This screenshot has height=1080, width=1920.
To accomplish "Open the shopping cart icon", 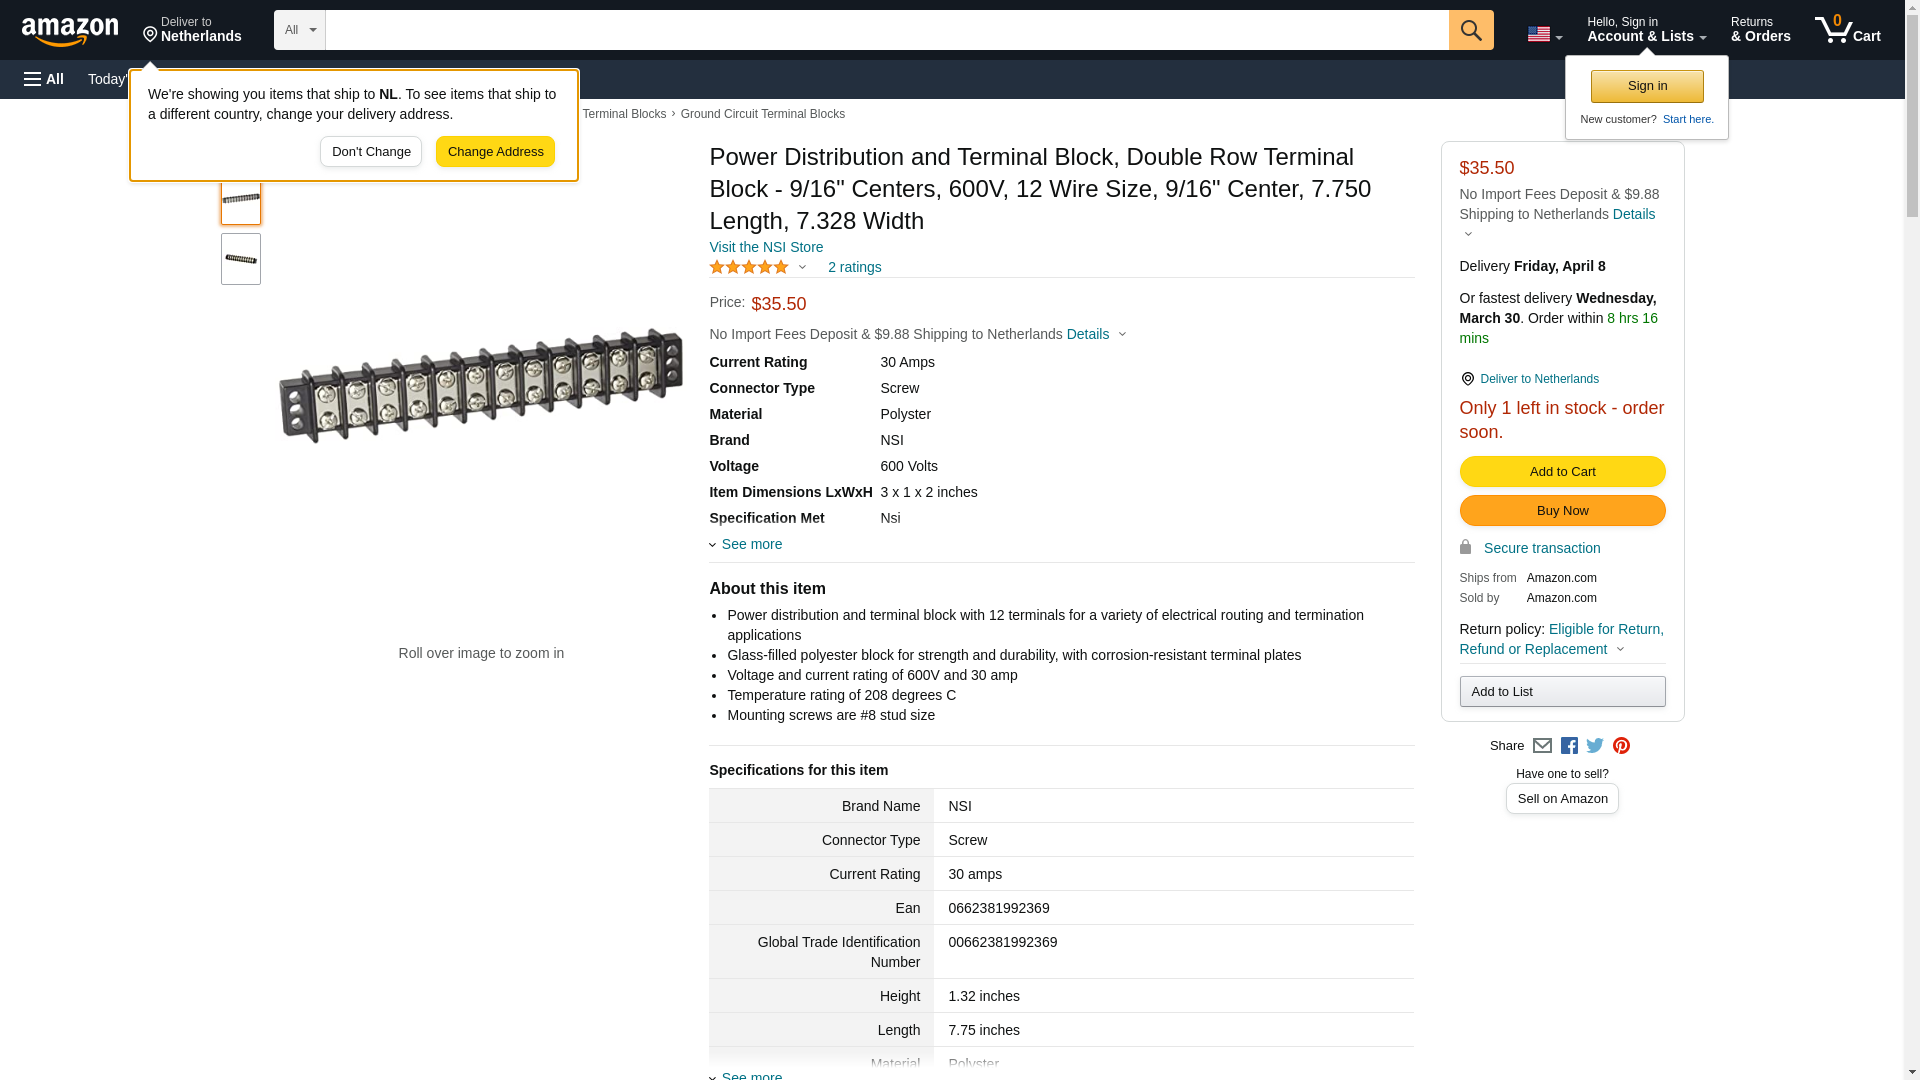I will 1847,30.
